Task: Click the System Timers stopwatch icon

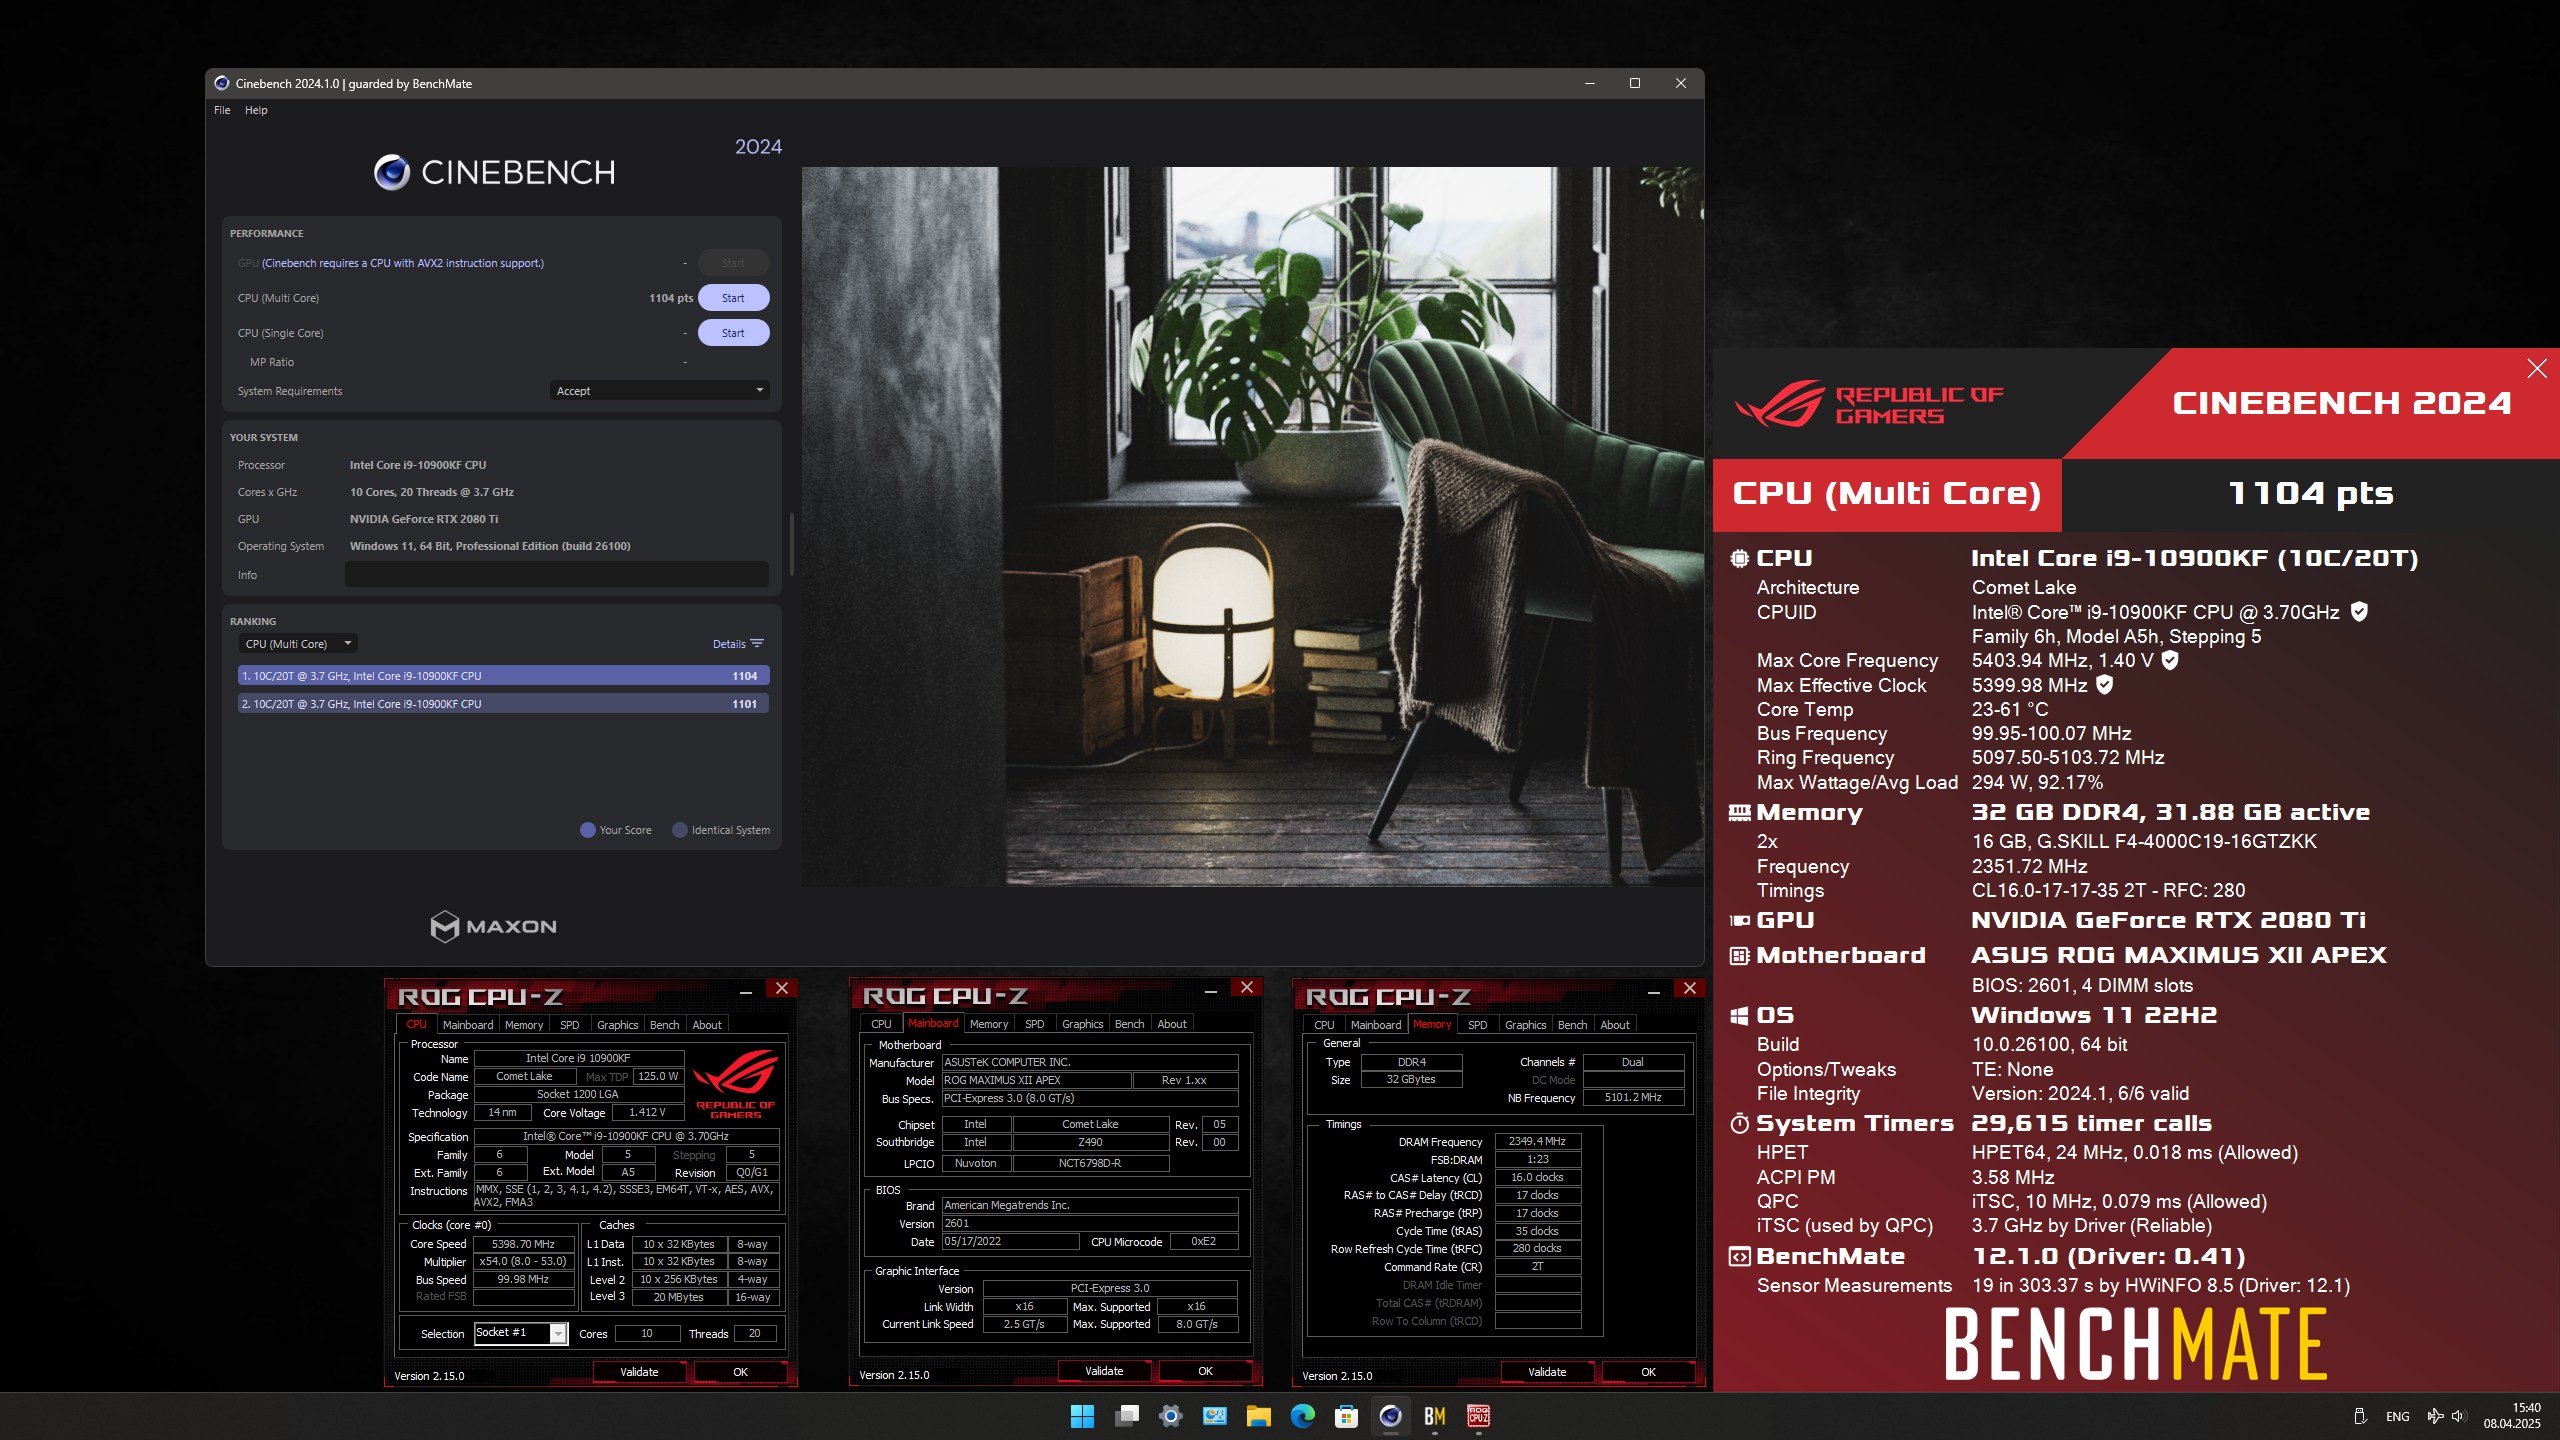Action: click(1739, 1124)
